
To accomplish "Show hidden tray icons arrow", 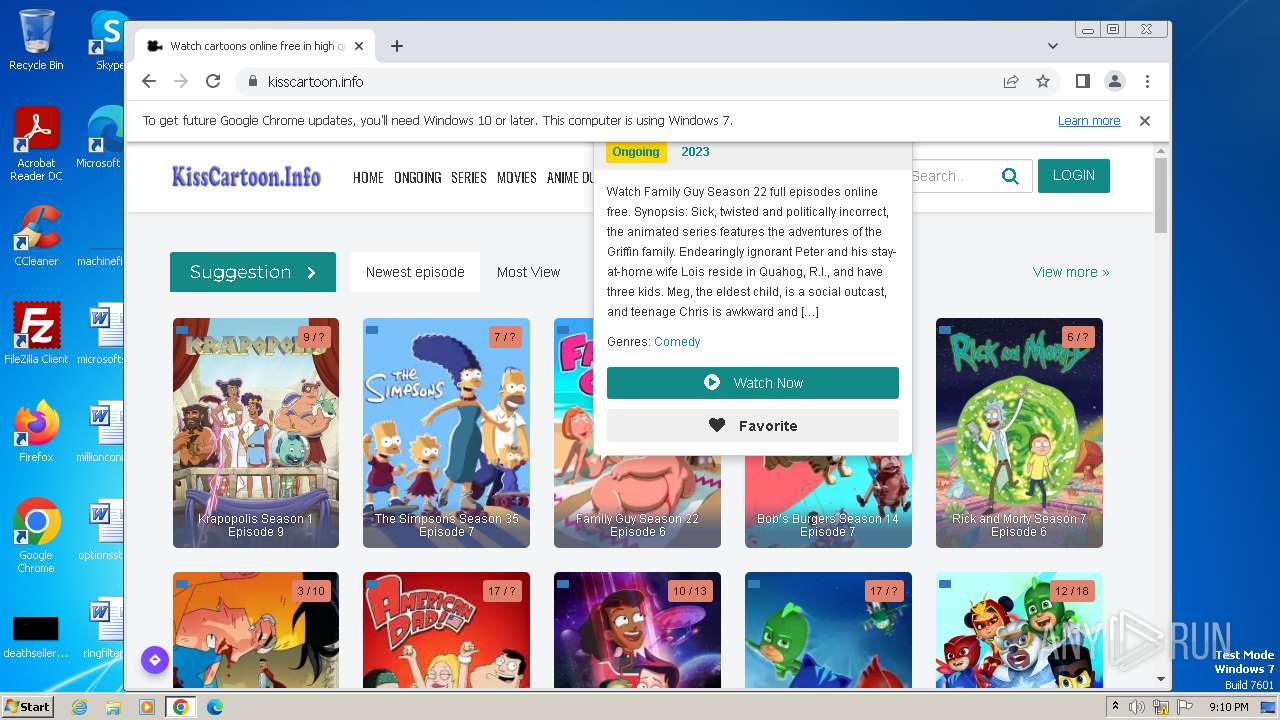I will coord(1116,707).
